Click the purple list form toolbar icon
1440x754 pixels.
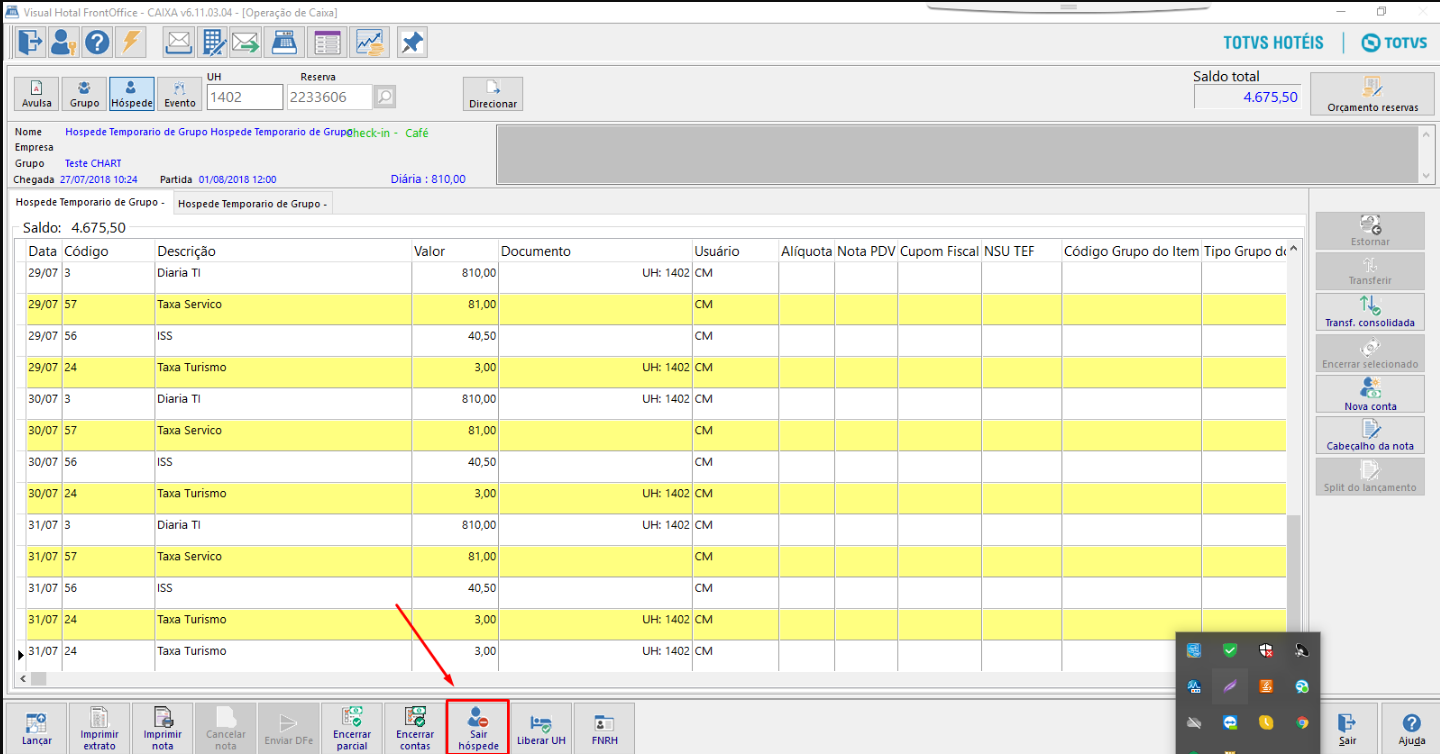[327, 42]
